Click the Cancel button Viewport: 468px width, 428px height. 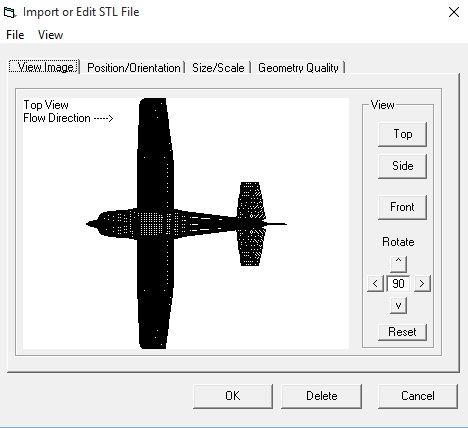(x=418, y=396)
